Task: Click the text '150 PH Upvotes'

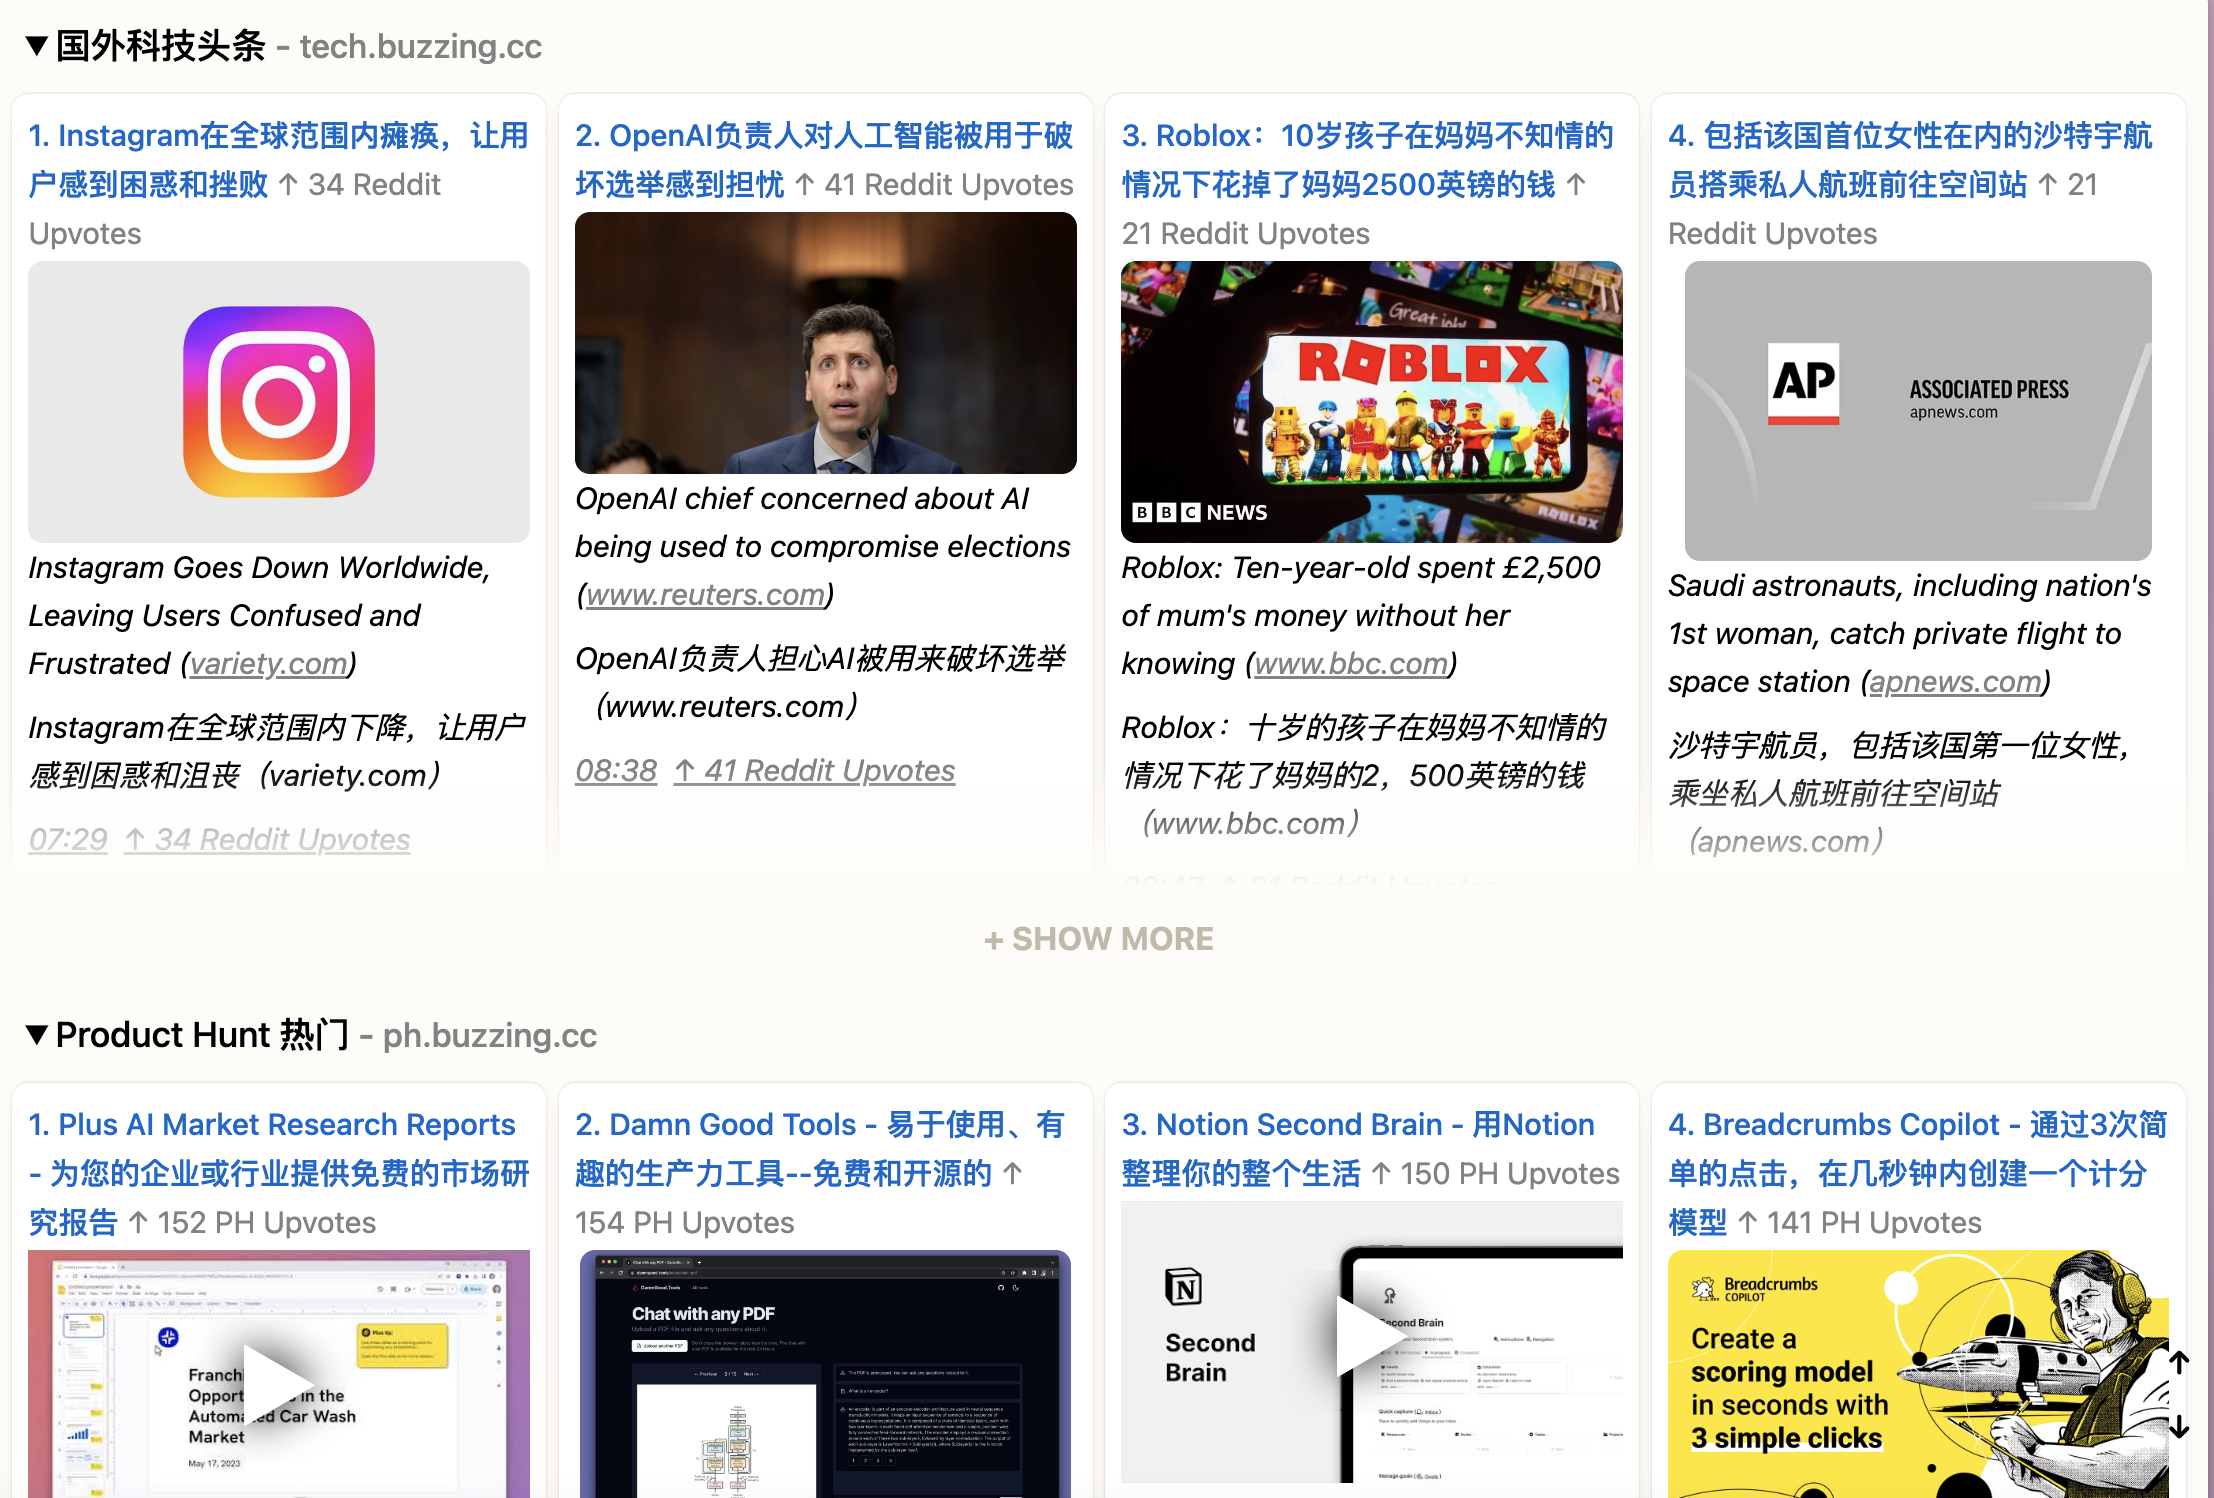Action: click(x=1510, y=1173)
